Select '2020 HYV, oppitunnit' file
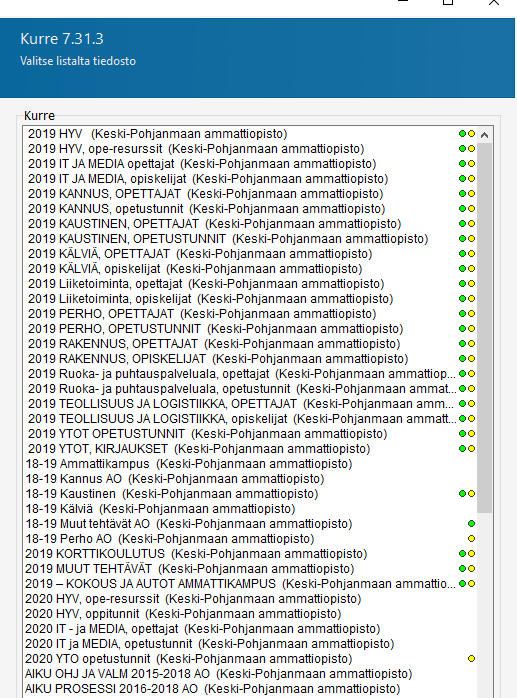The image size is (517, 698). (x=250, y=613)
